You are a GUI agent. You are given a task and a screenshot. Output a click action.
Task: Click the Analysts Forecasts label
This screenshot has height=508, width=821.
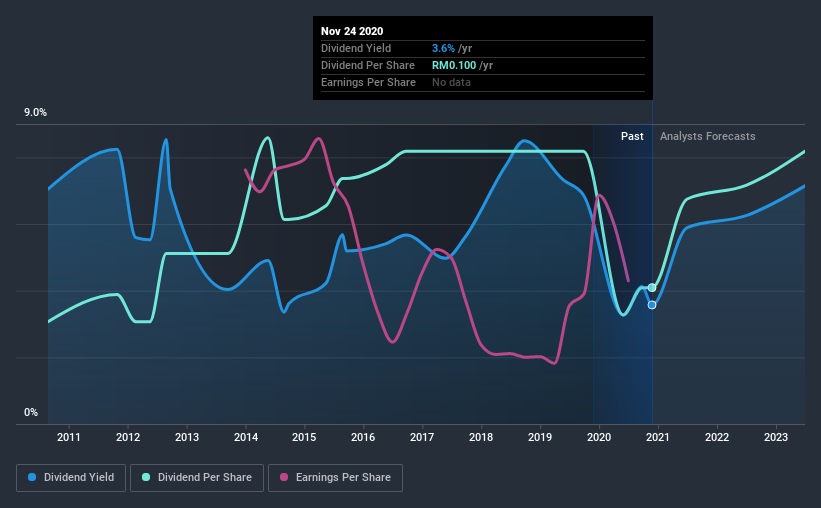[707, 136]
